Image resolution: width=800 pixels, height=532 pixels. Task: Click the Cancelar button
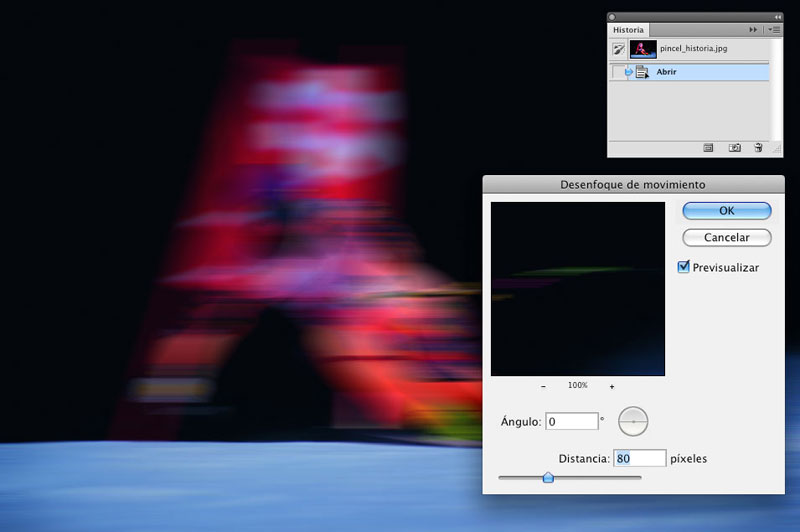tap(727, 237)
